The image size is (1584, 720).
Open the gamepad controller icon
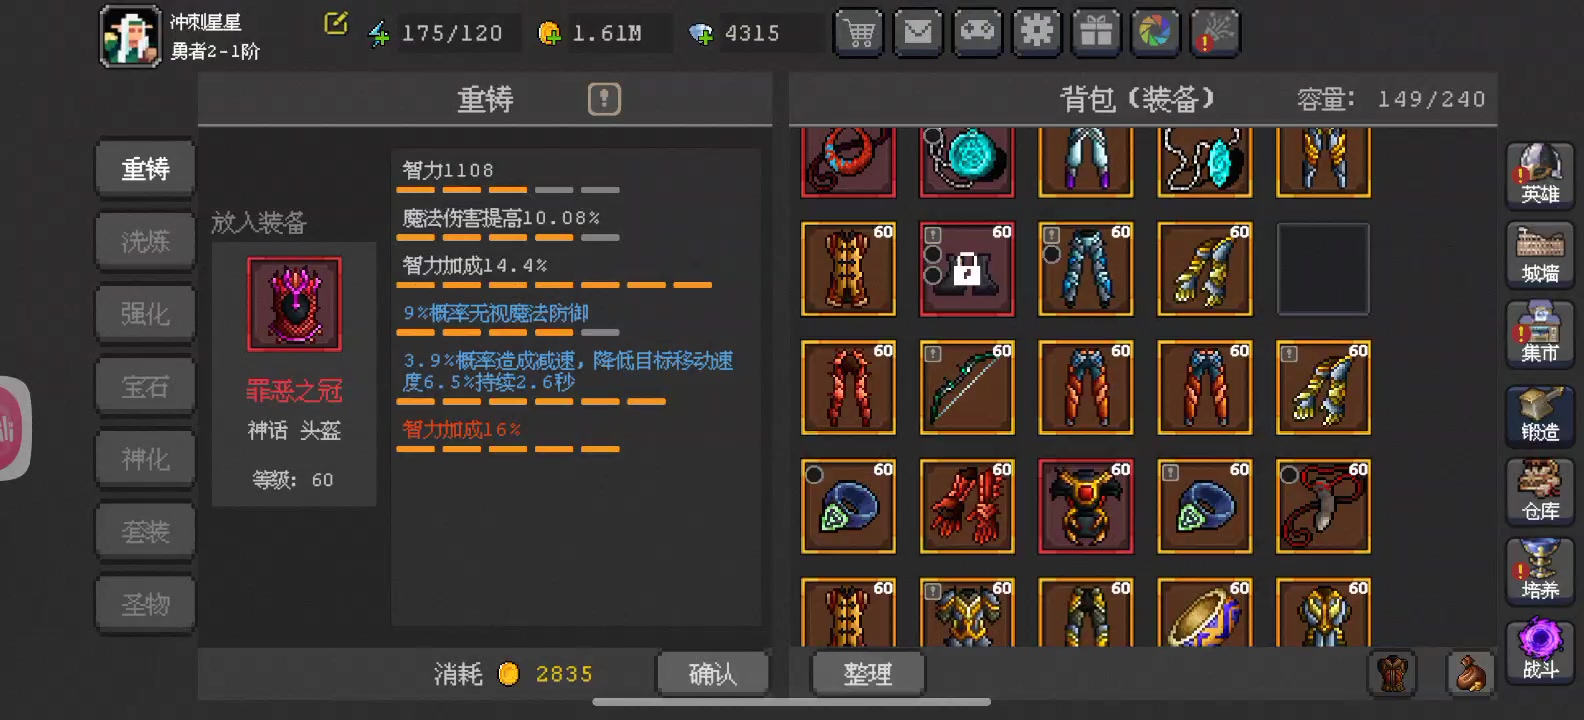pos(977,32)
